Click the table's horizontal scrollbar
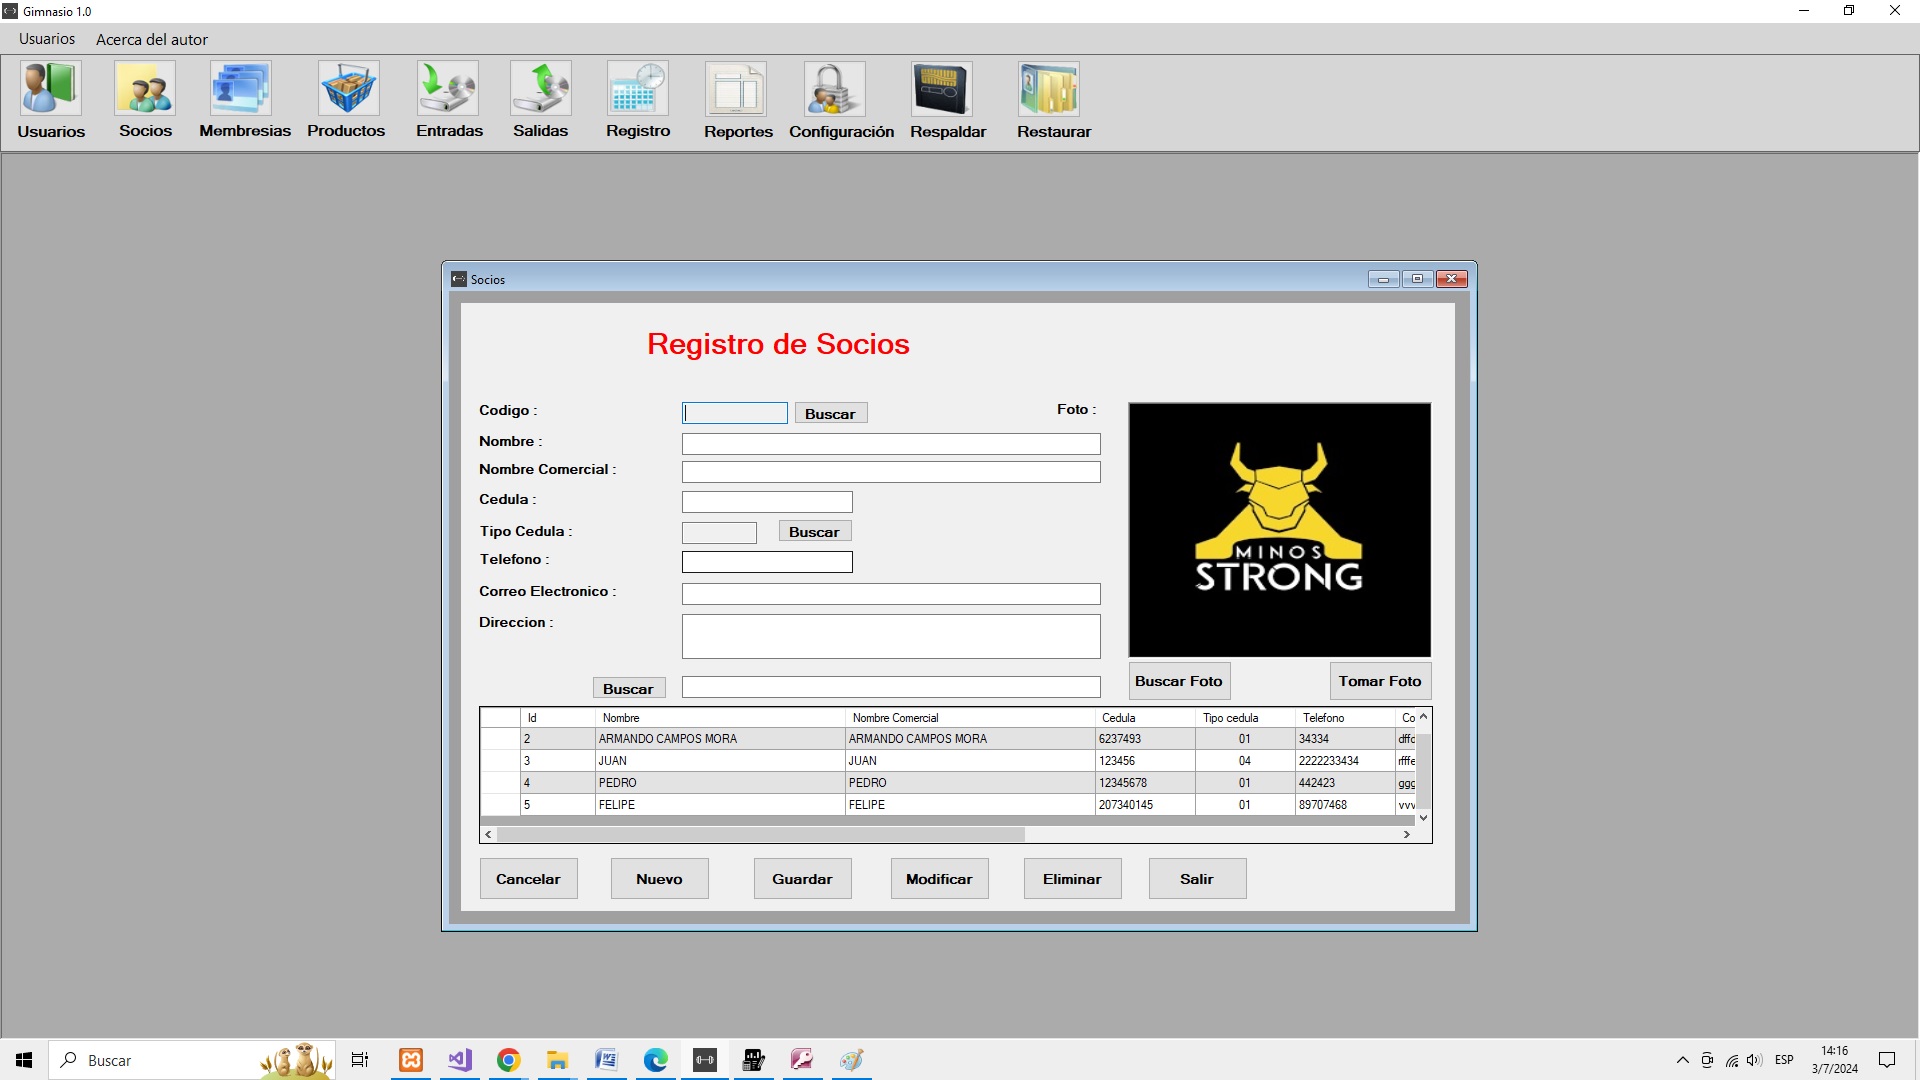Image resolution: width=1920 pixels, height=1080 pixels. coord(760,834)
